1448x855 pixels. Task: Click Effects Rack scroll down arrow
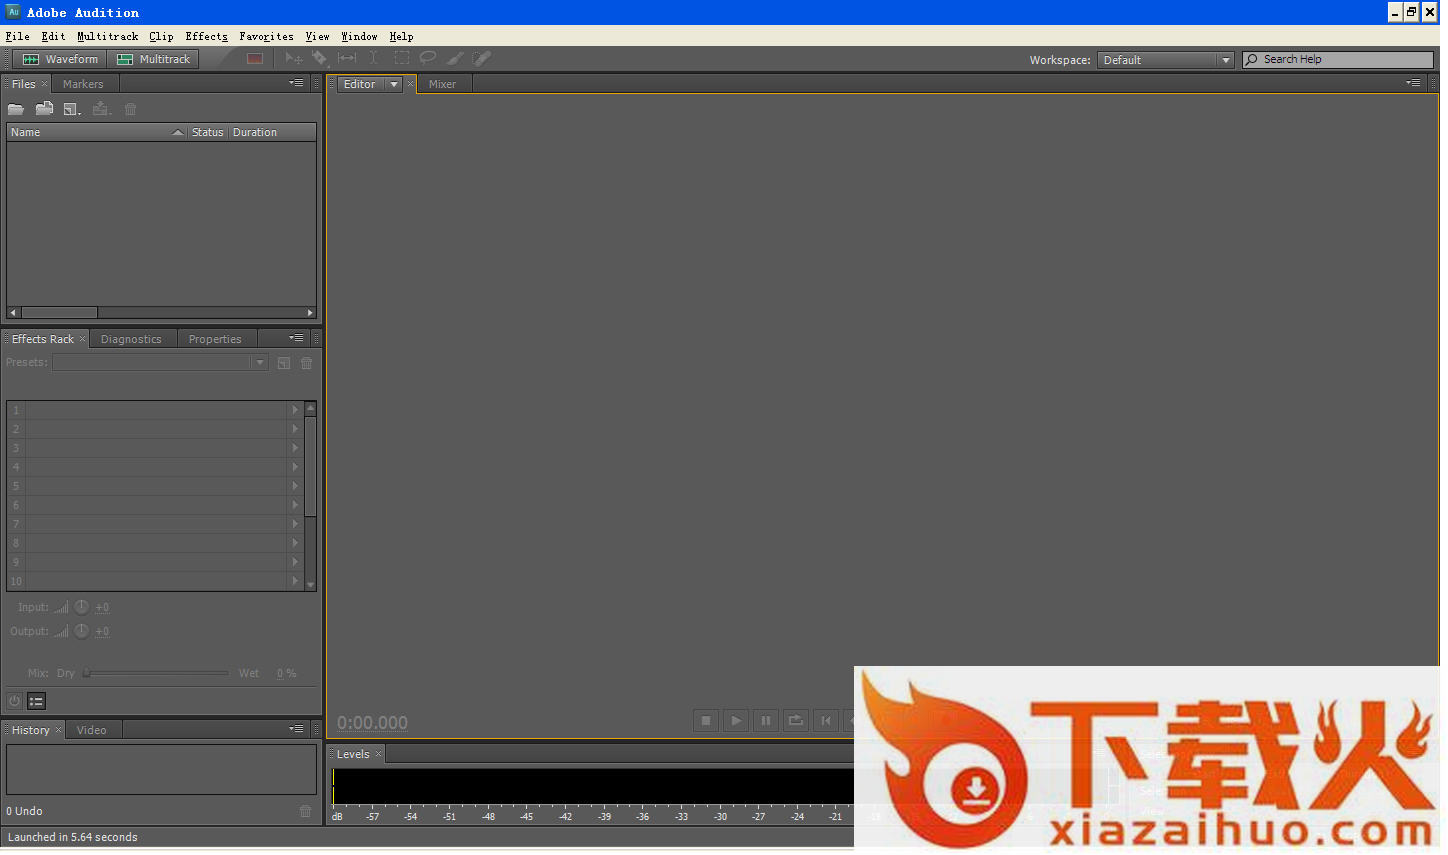(x=311, y=585)
